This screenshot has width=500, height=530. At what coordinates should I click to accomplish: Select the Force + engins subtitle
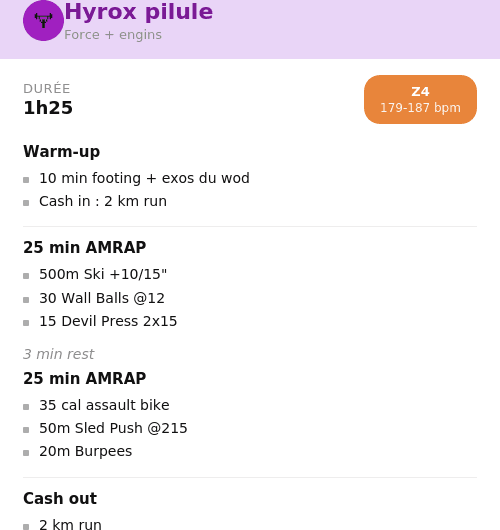(x=113, y=35)
